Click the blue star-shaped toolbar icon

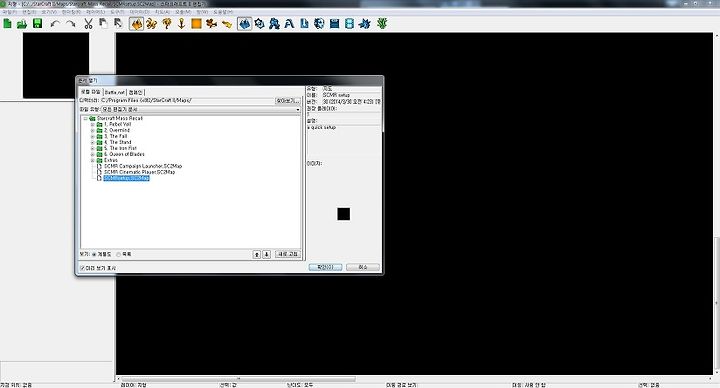[x=365, y=24]
